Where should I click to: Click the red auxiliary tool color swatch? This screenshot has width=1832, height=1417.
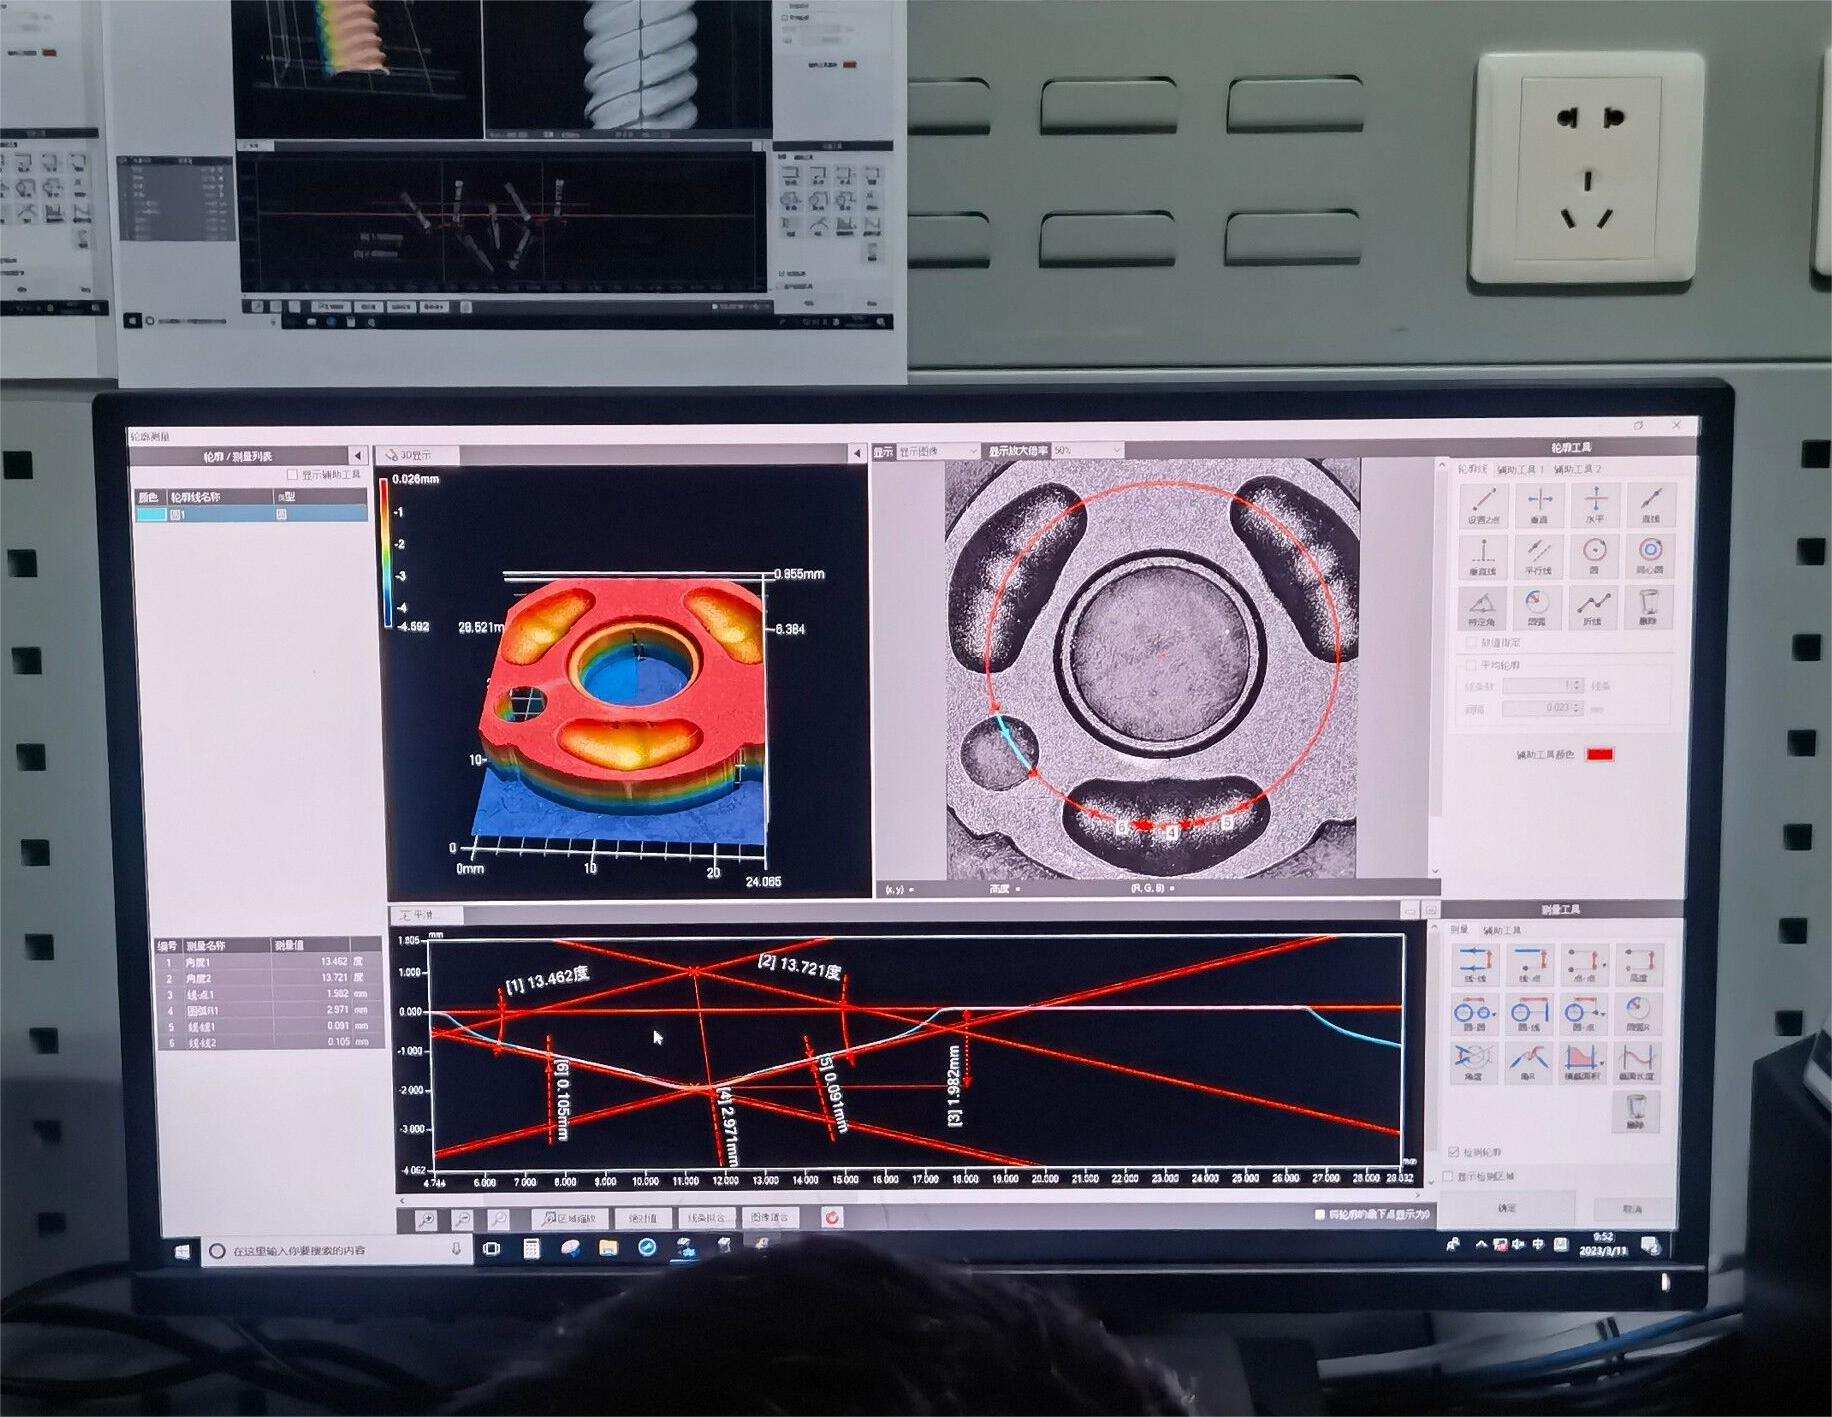click(1600, 754)
